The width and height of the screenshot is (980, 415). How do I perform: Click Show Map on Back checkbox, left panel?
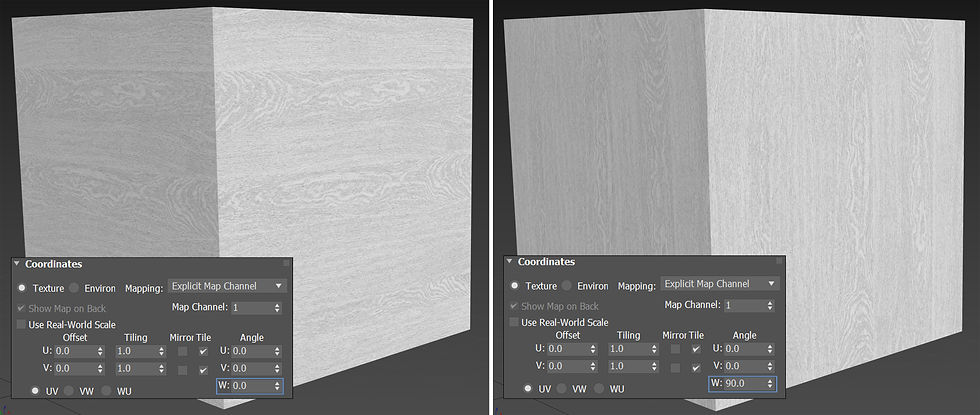point(22,308)
